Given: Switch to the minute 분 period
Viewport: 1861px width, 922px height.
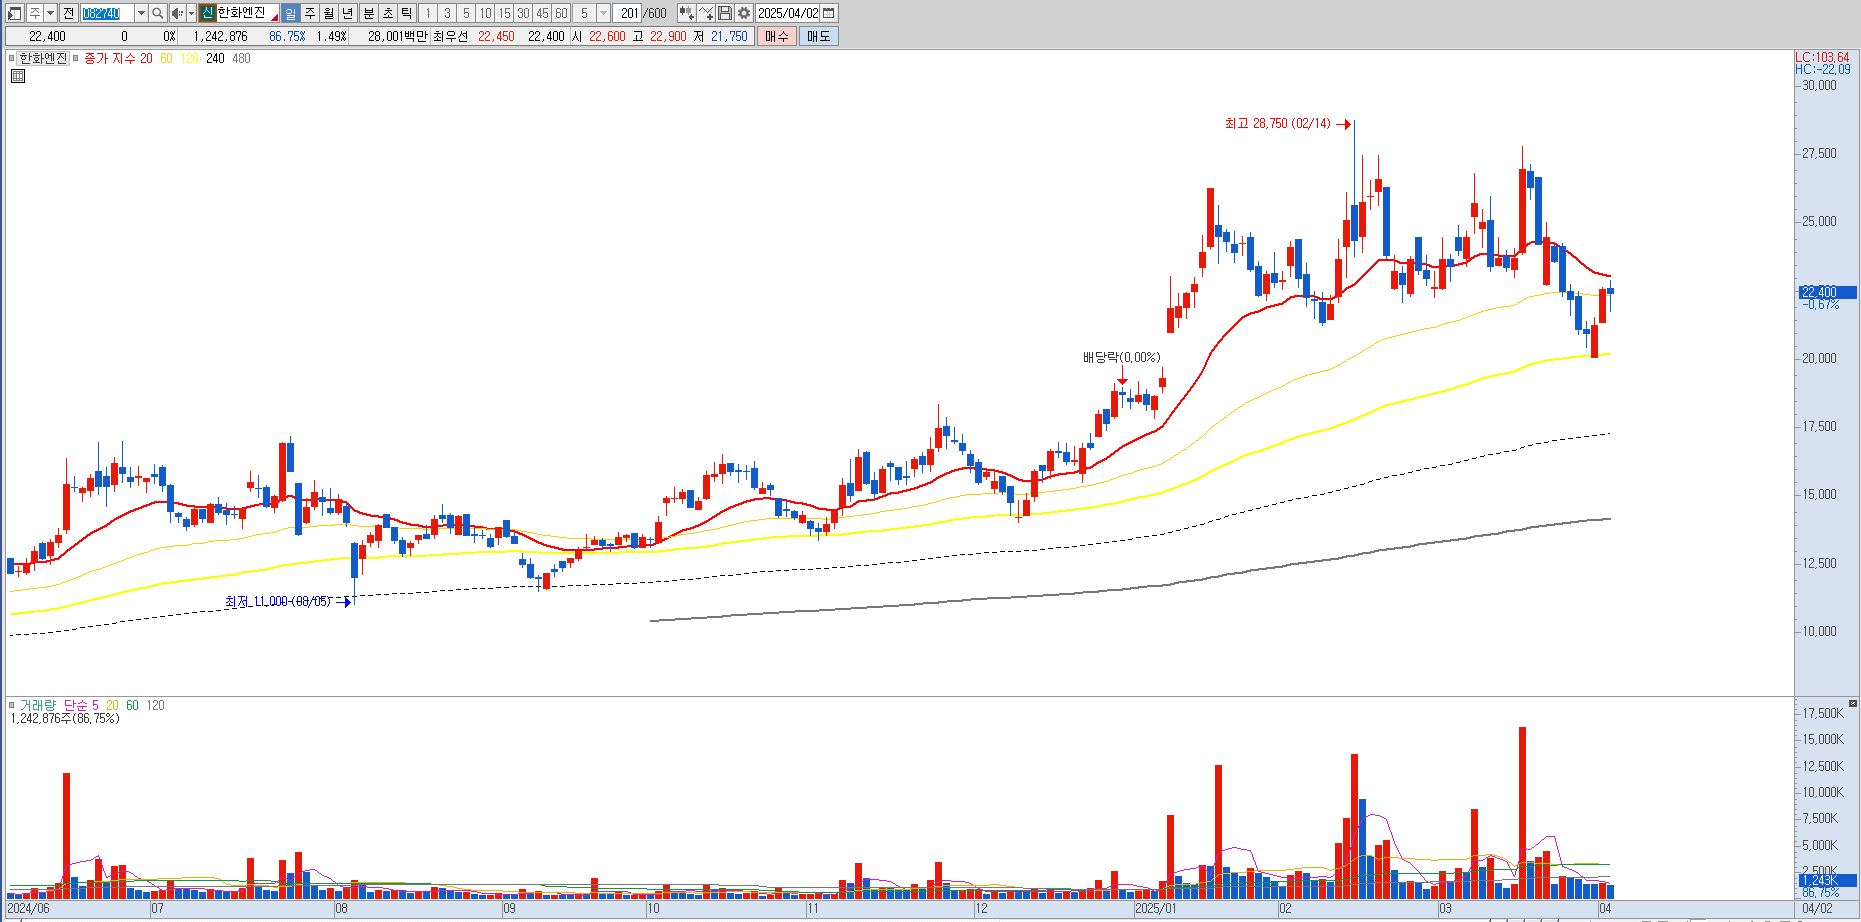Looking at the screenshot, I should tap(368, 13).
